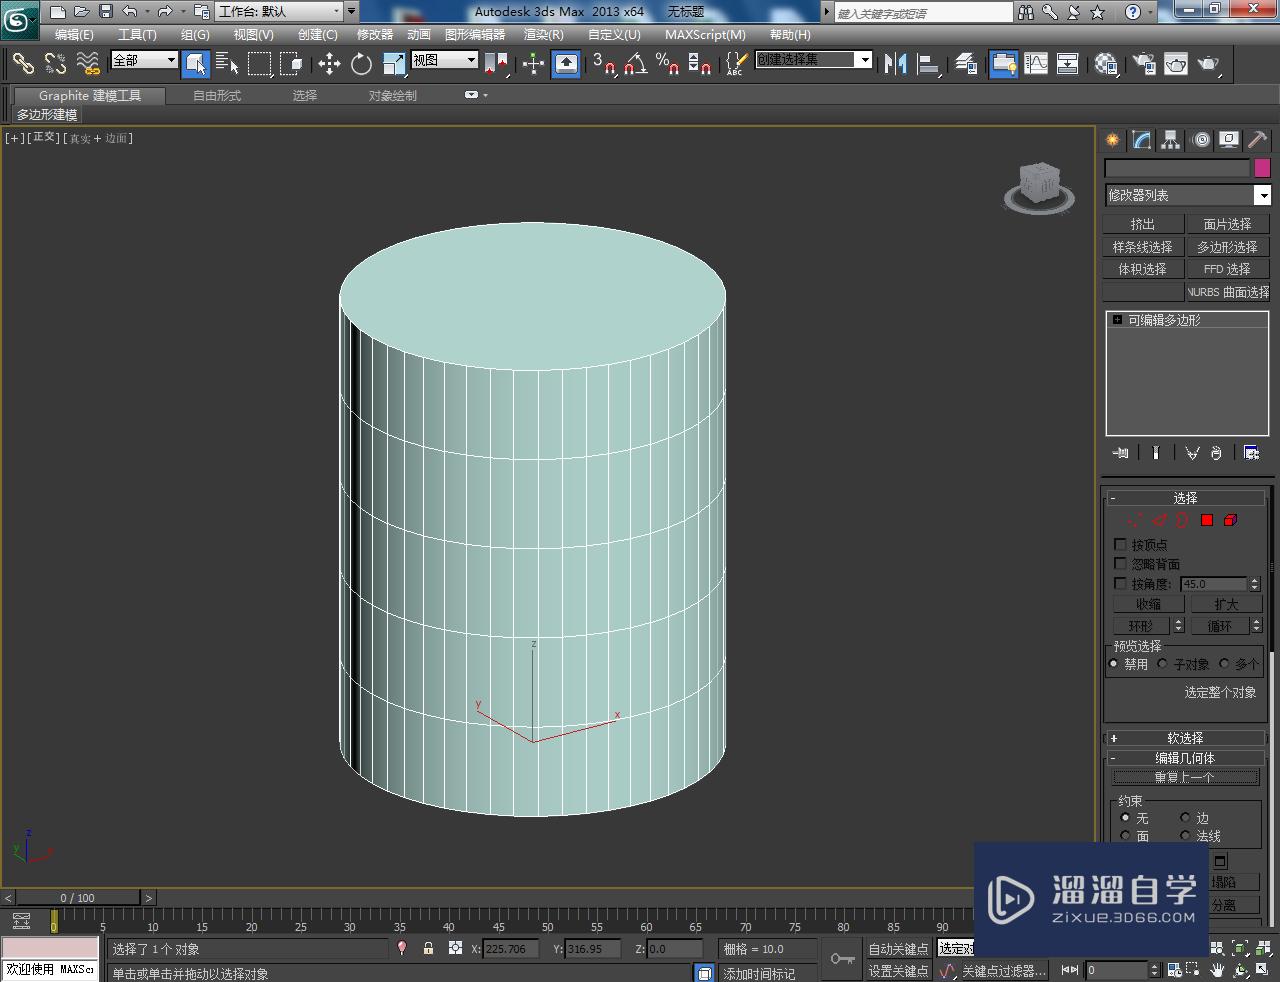This screenshot has width=1280, height=982.
Task: Select the 子对象 preview radio button
Action: (x=1162, y=663)
